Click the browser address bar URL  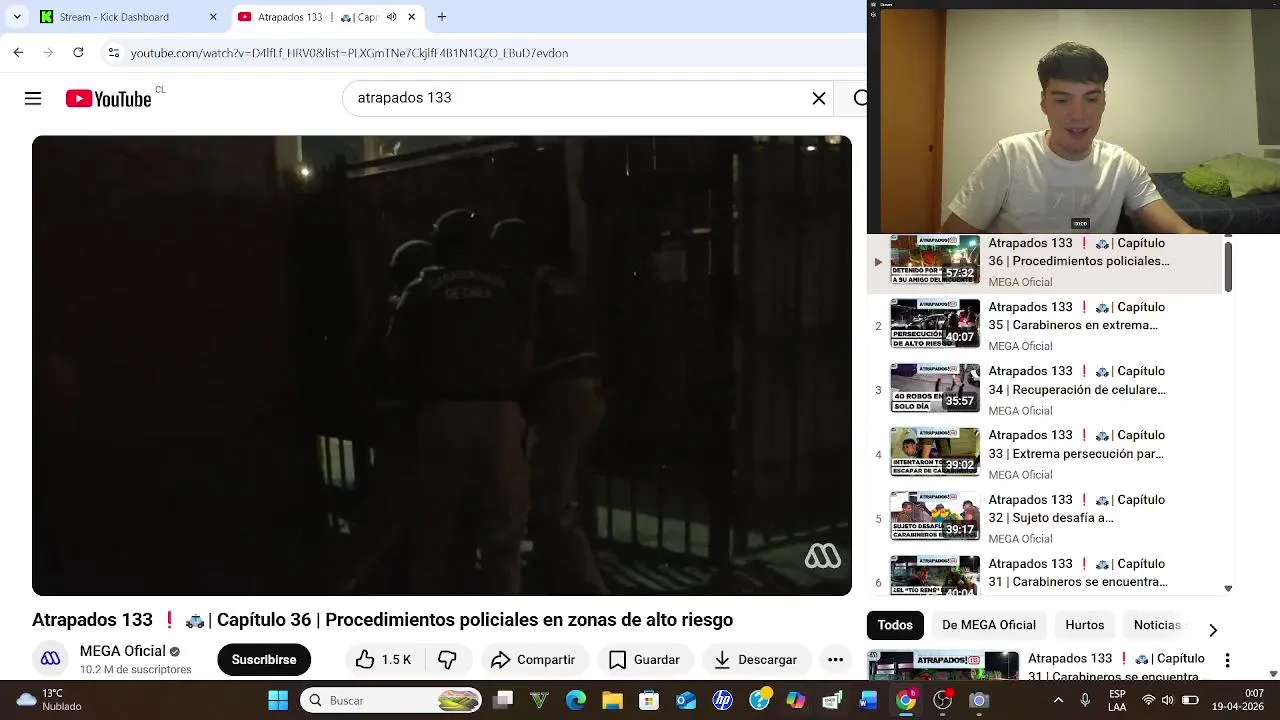tap(349, 53)
